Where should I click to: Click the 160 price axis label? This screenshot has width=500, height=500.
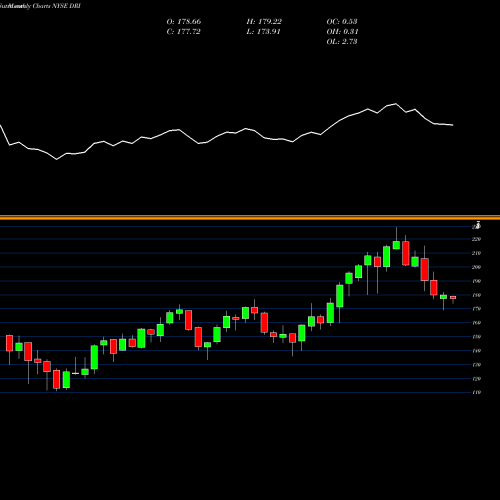click(477, 323)
